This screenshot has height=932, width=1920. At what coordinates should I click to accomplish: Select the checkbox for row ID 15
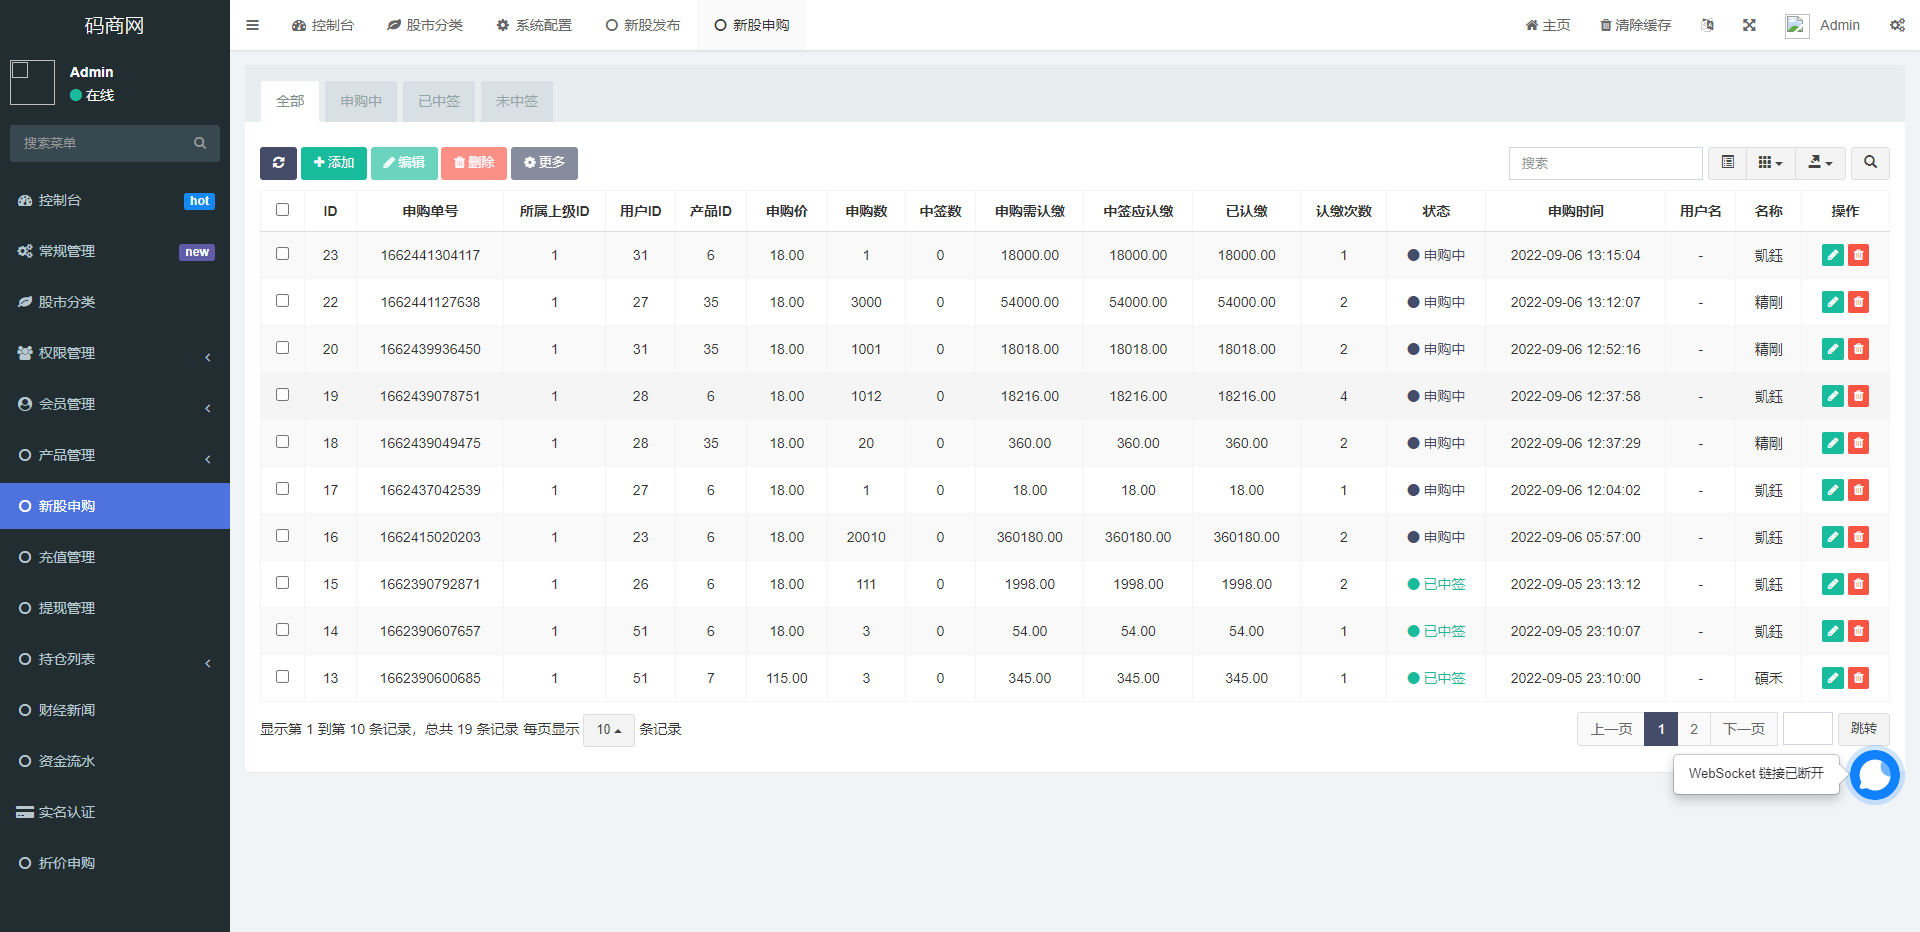(282, 583)
